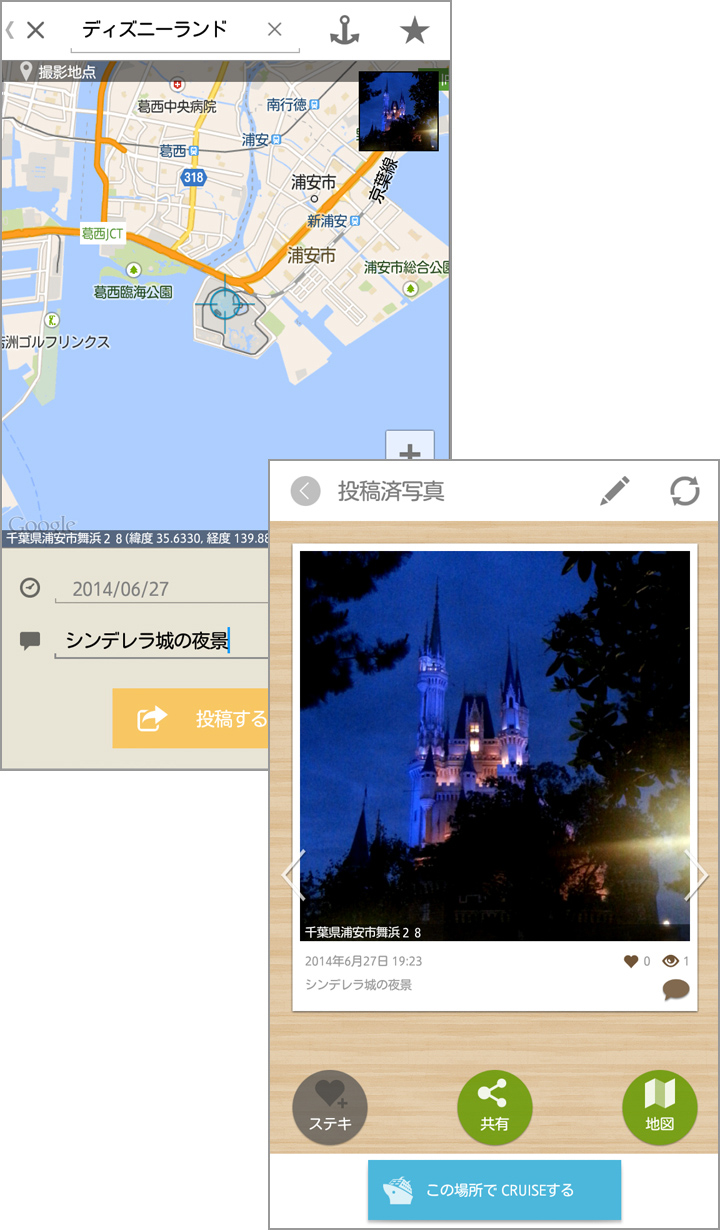Close the search screen with X icon
This screenshot has width=720, height=1230.
point(36,30)
